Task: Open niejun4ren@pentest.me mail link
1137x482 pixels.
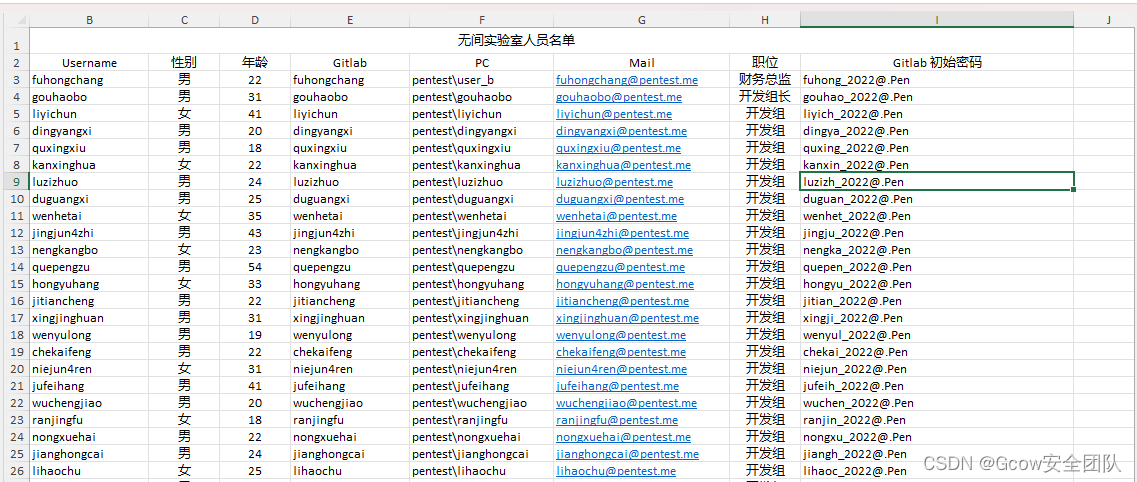Action: coord(621,370)
